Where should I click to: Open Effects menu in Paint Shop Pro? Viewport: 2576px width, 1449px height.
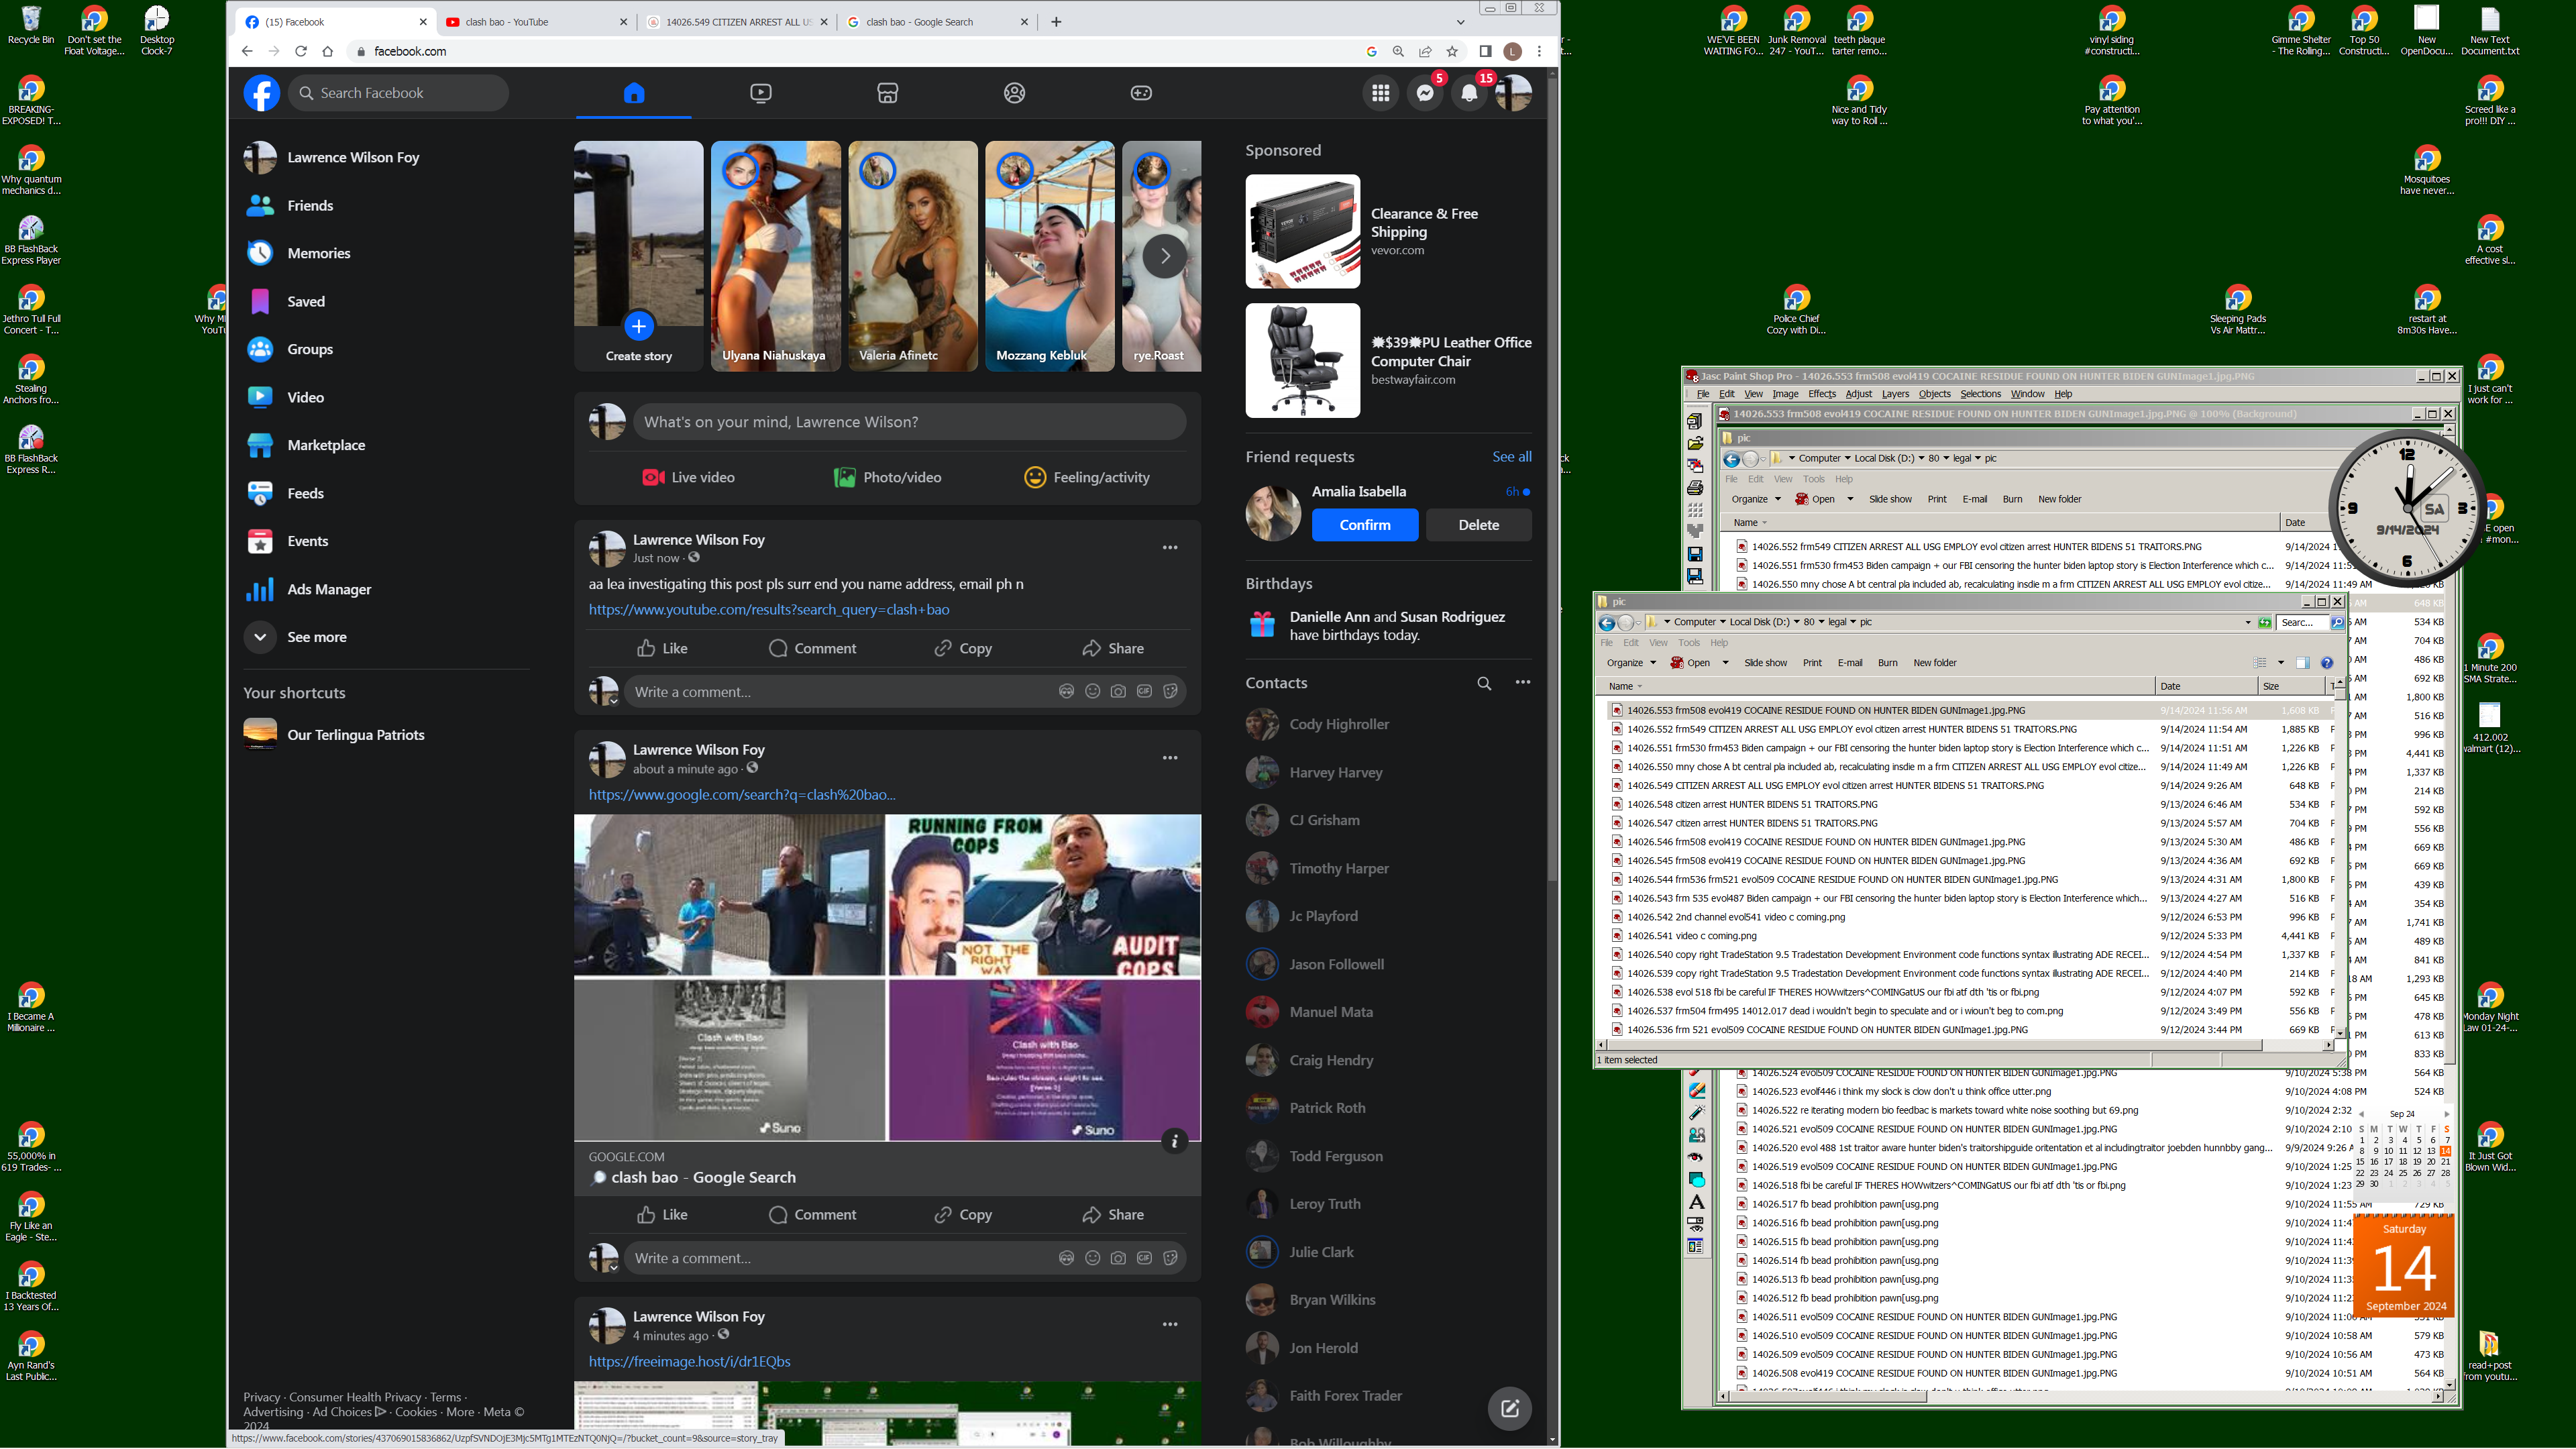click(1821, 394)
